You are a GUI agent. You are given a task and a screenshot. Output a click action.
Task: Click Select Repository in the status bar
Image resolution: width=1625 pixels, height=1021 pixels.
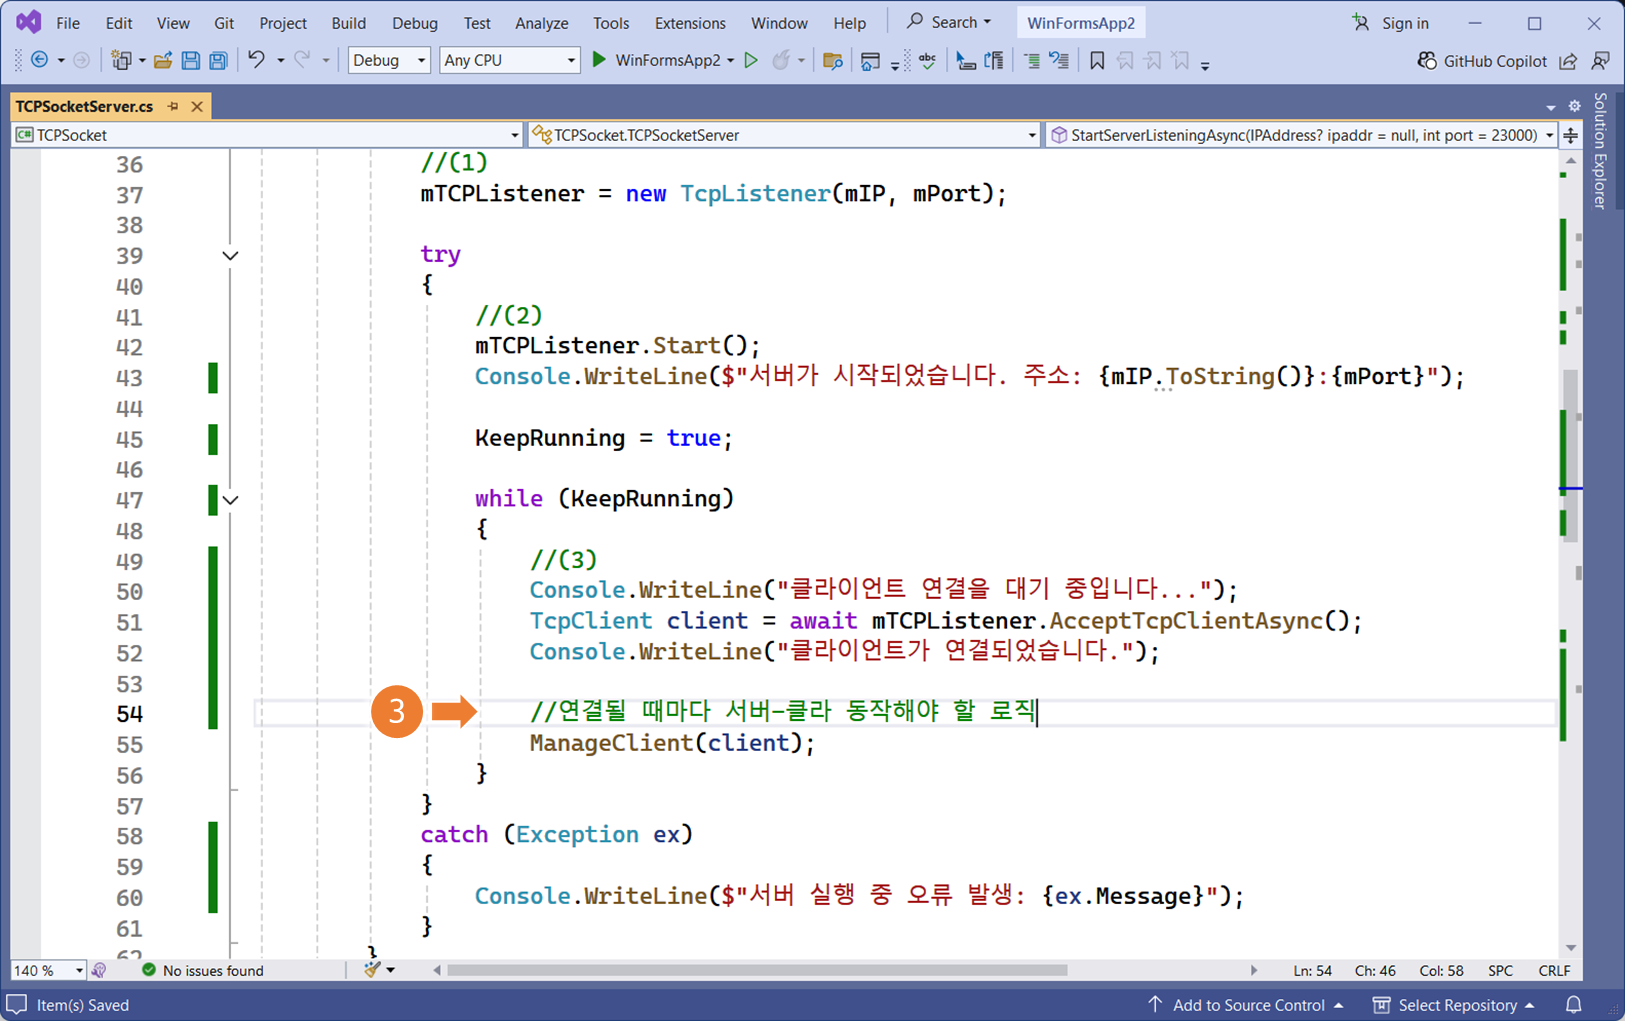point(1454,1005)
